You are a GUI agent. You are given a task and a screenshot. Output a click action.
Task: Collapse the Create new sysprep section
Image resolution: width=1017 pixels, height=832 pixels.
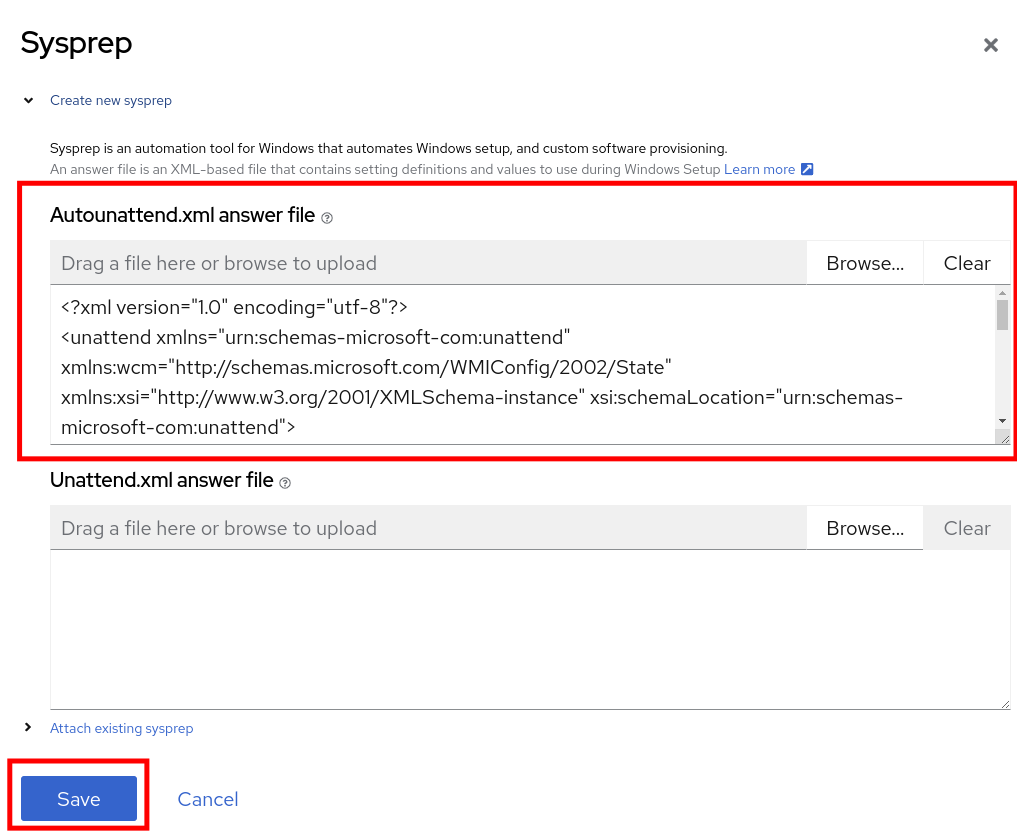coord(29,101)
